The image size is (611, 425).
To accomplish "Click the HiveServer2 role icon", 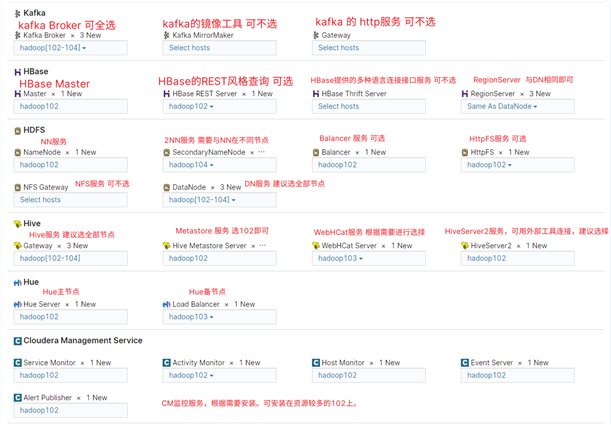I will 464,246.
